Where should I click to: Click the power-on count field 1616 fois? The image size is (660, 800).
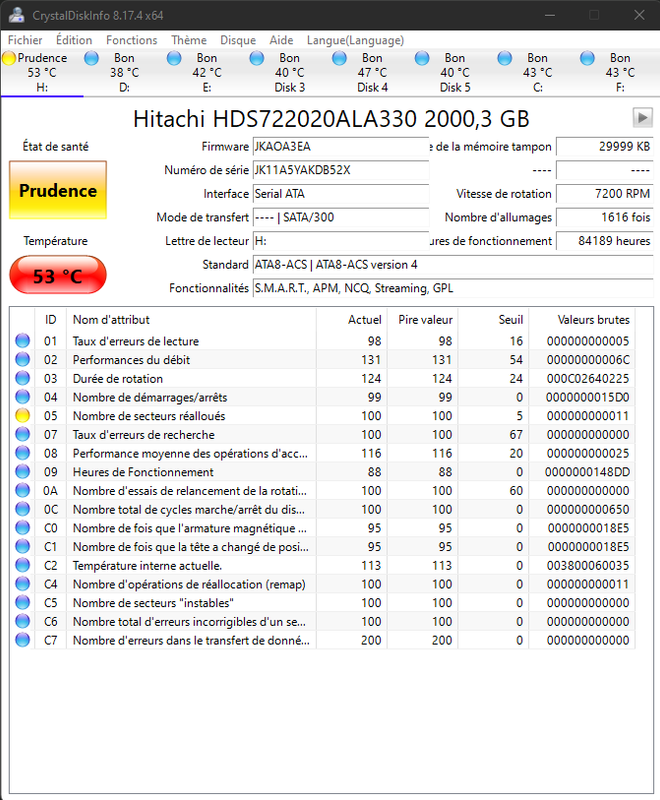point(604,217)
